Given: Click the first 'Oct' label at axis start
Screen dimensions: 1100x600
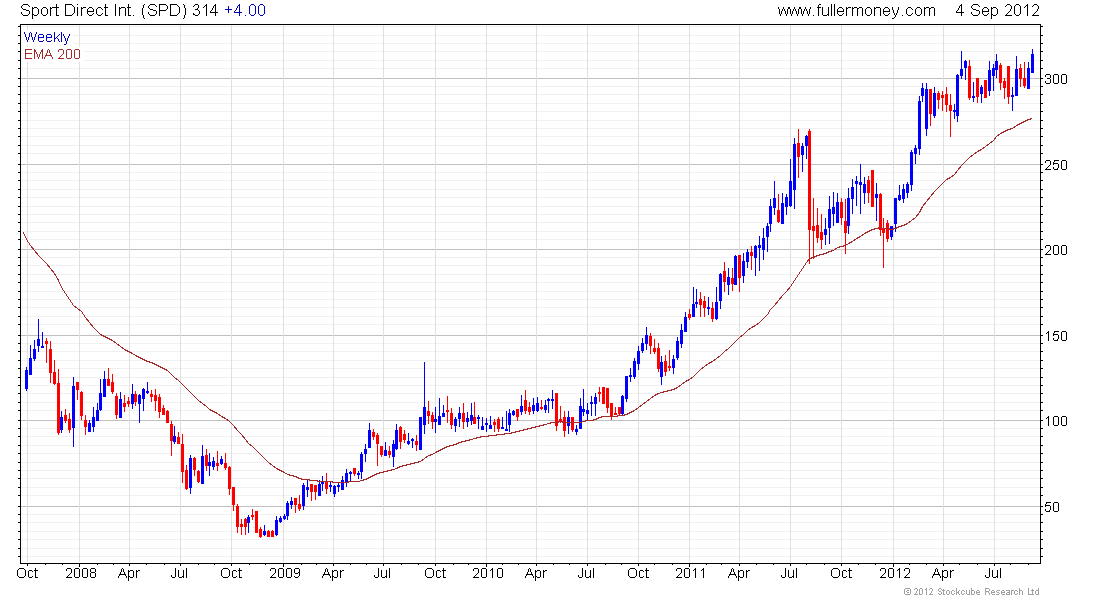Looking at the screenshot, I should [27, 573].
